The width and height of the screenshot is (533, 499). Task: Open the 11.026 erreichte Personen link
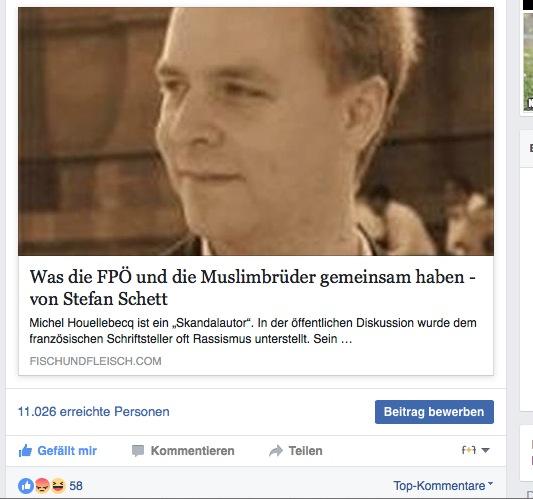[93, 412]
